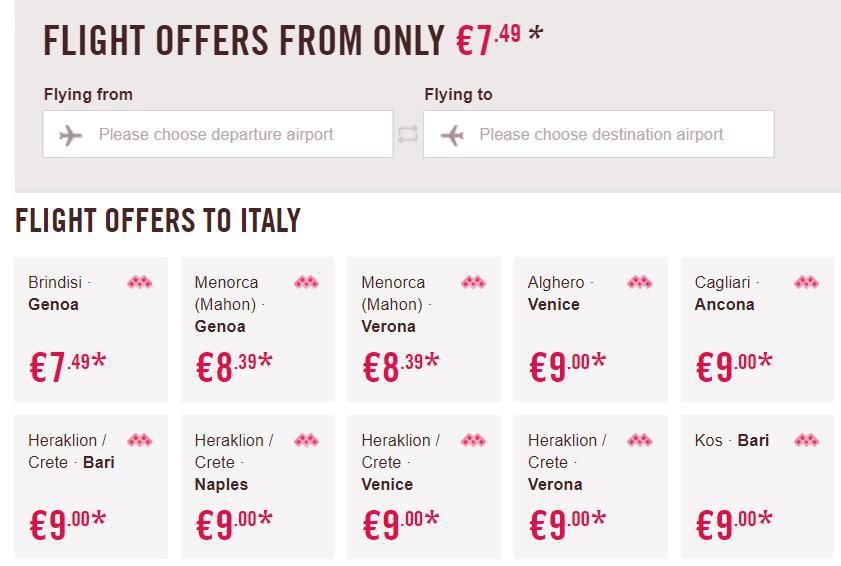
Task: Open the Heraklion to Verona offer
Action: pyautogui.click(x=591, y=487)
